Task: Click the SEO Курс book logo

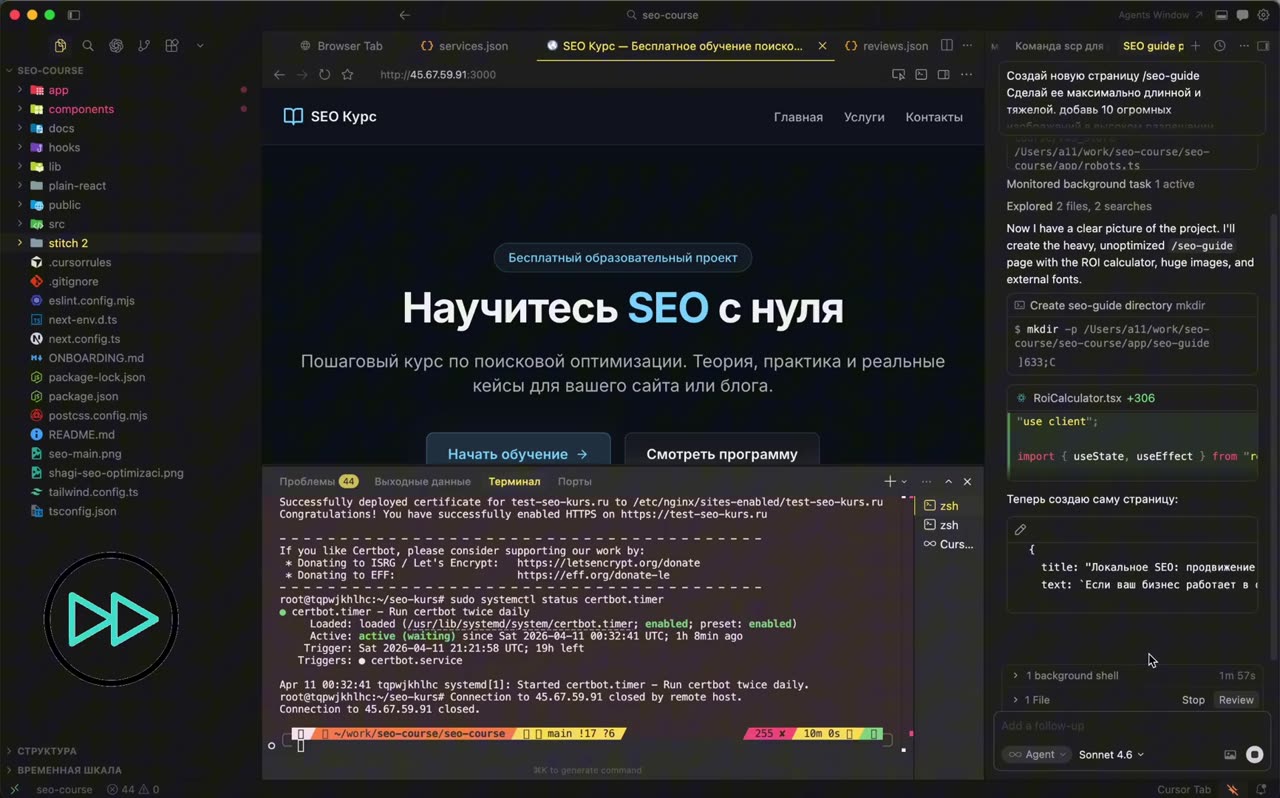Action: point(293,117)
